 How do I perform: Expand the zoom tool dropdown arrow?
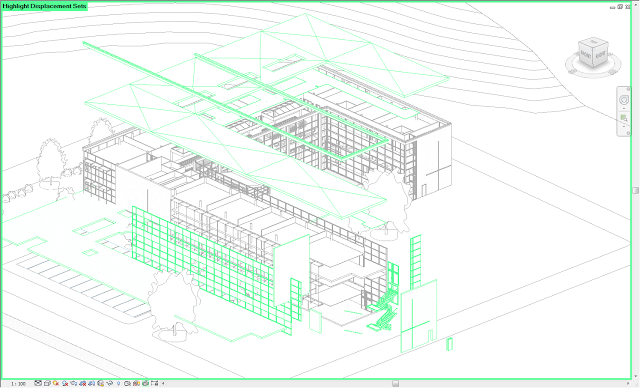624,126
